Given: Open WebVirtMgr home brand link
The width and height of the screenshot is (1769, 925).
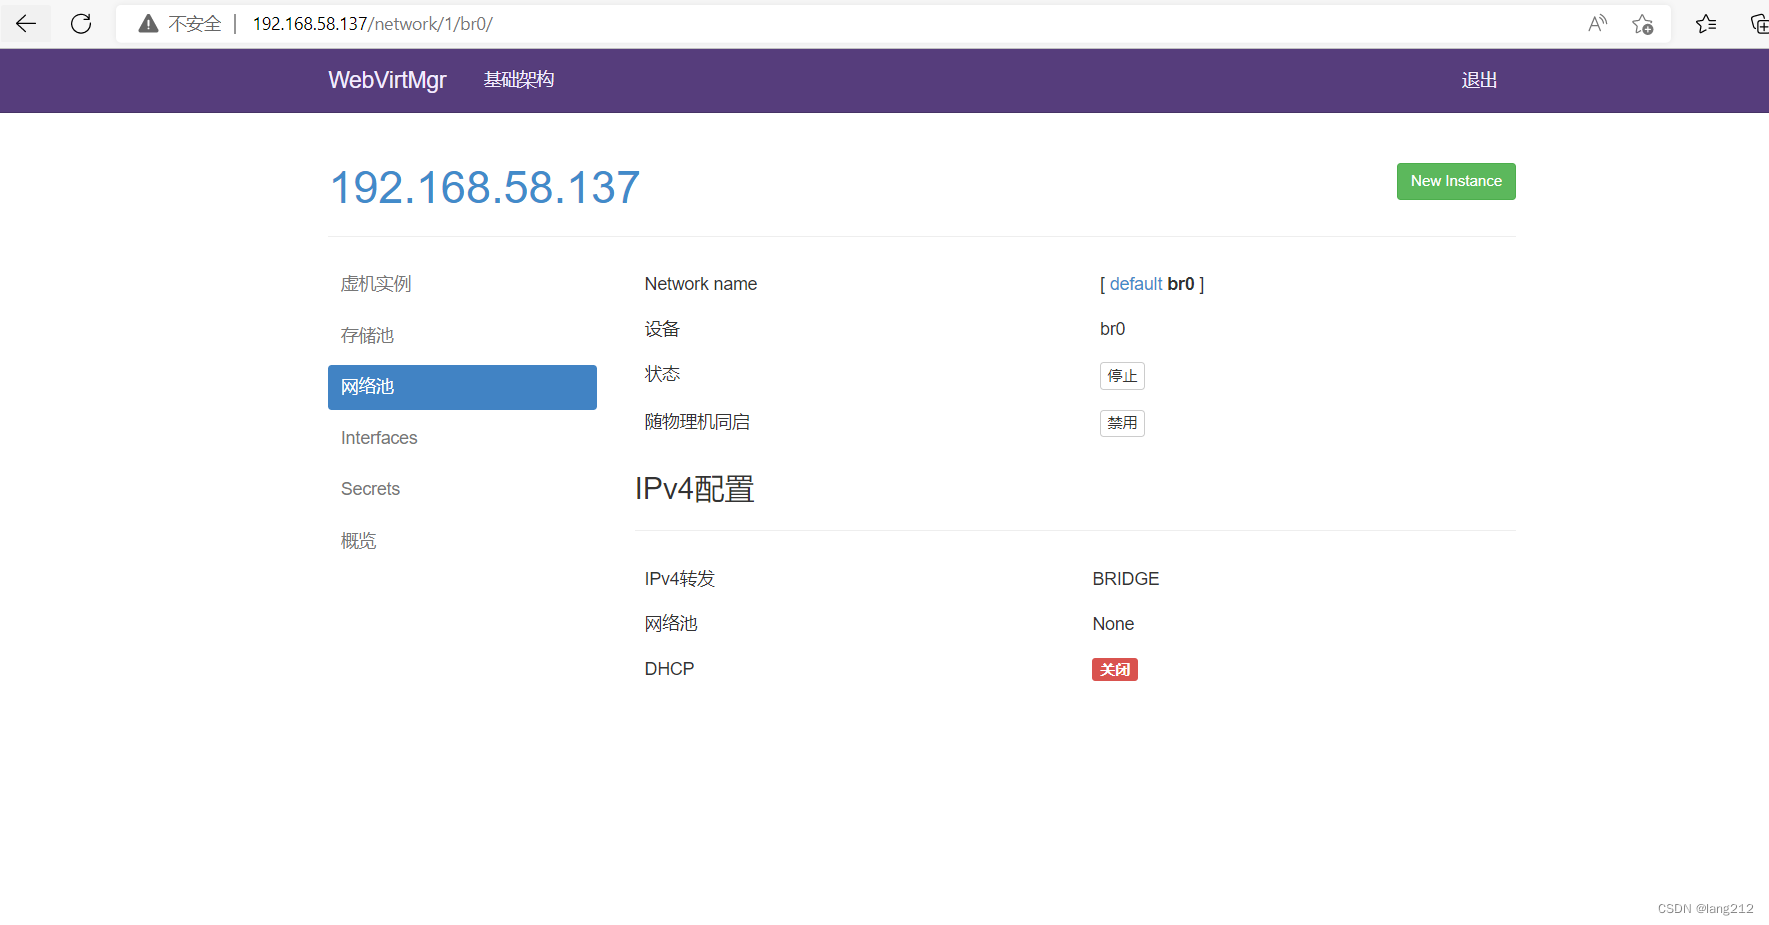Looking at the screenshot, I should [x=387, y=80].
